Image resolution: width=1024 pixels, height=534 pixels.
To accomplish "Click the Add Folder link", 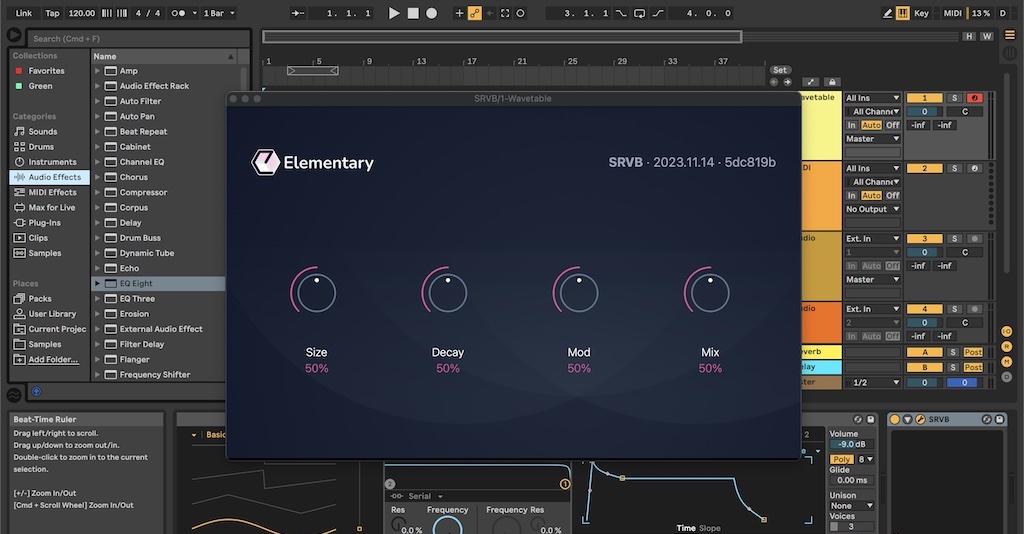I will pos(53,360).
